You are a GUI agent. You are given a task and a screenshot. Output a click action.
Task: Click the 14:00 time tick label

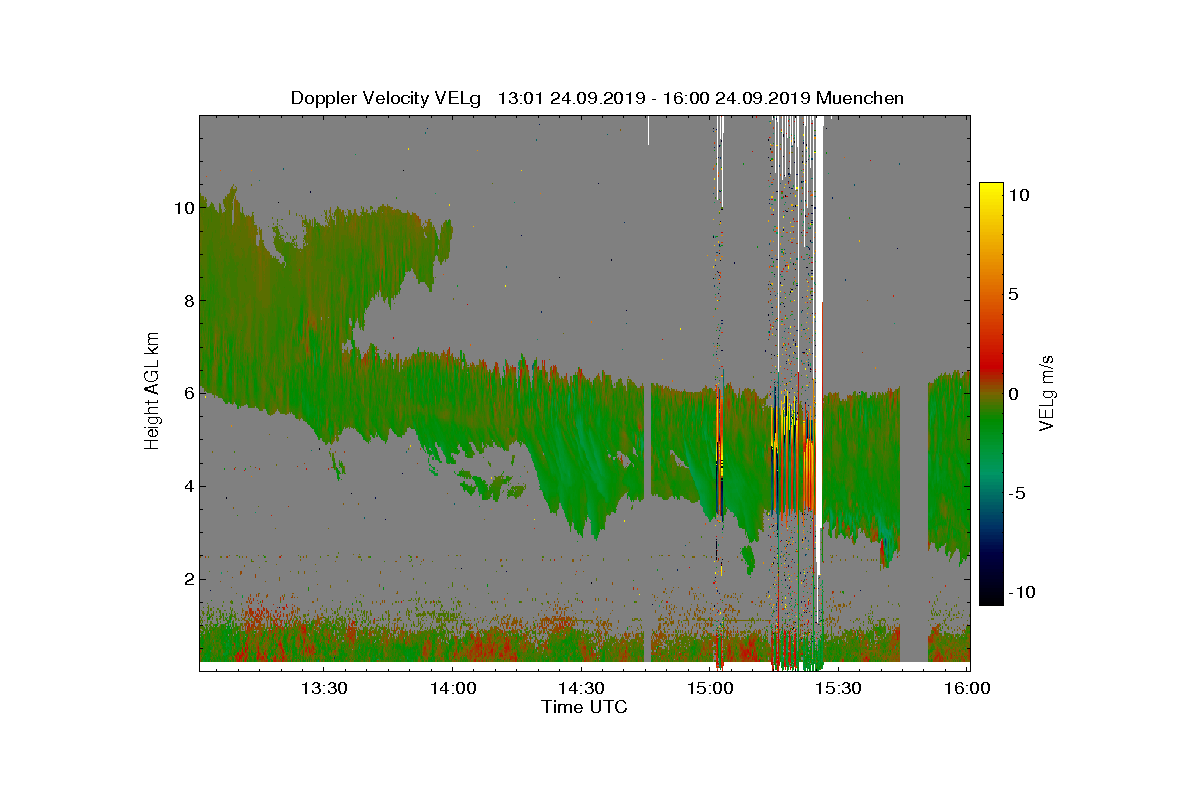click(x=452, y=688)
